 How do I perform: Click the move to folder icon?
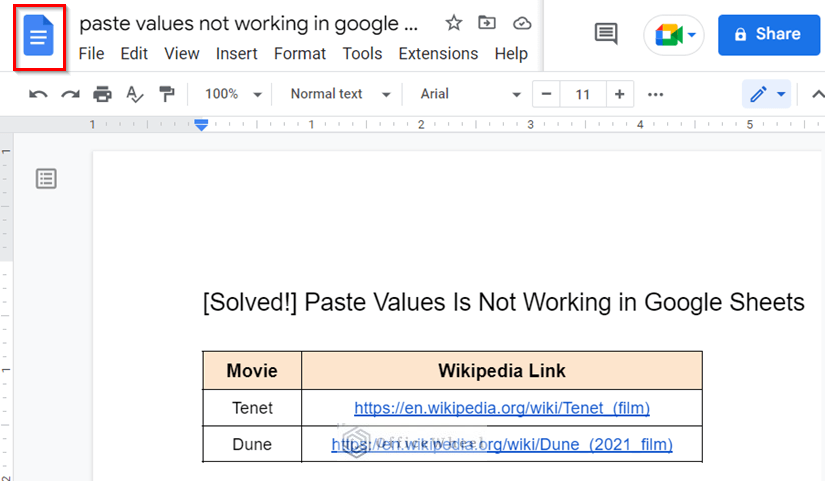(487, 23)
